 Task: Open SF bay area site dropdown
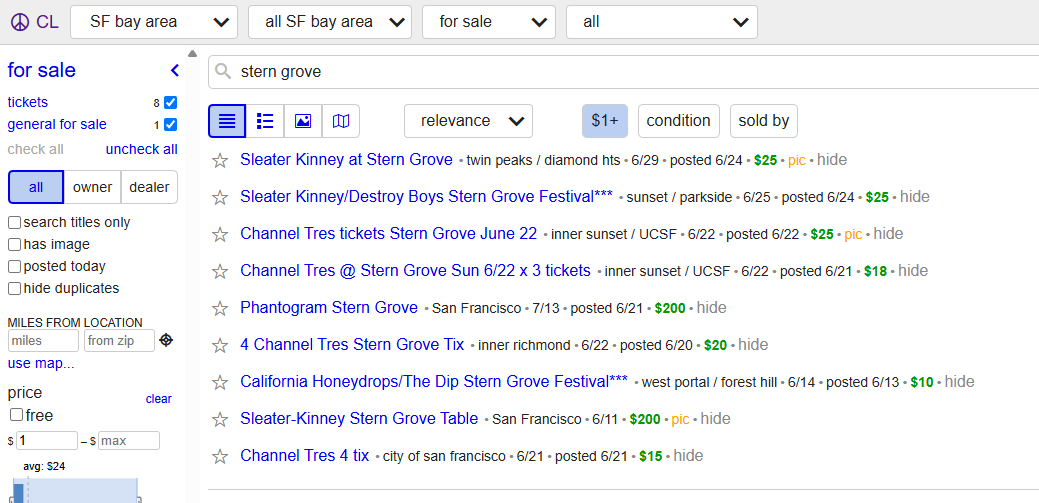[x=154, y=22]
